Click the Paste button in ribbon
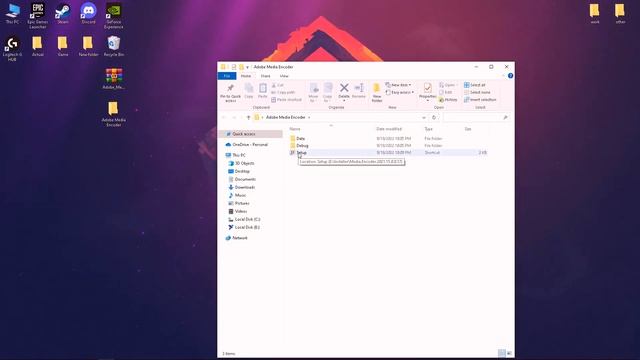Screen dimensions: 640x360 [262, 91]
